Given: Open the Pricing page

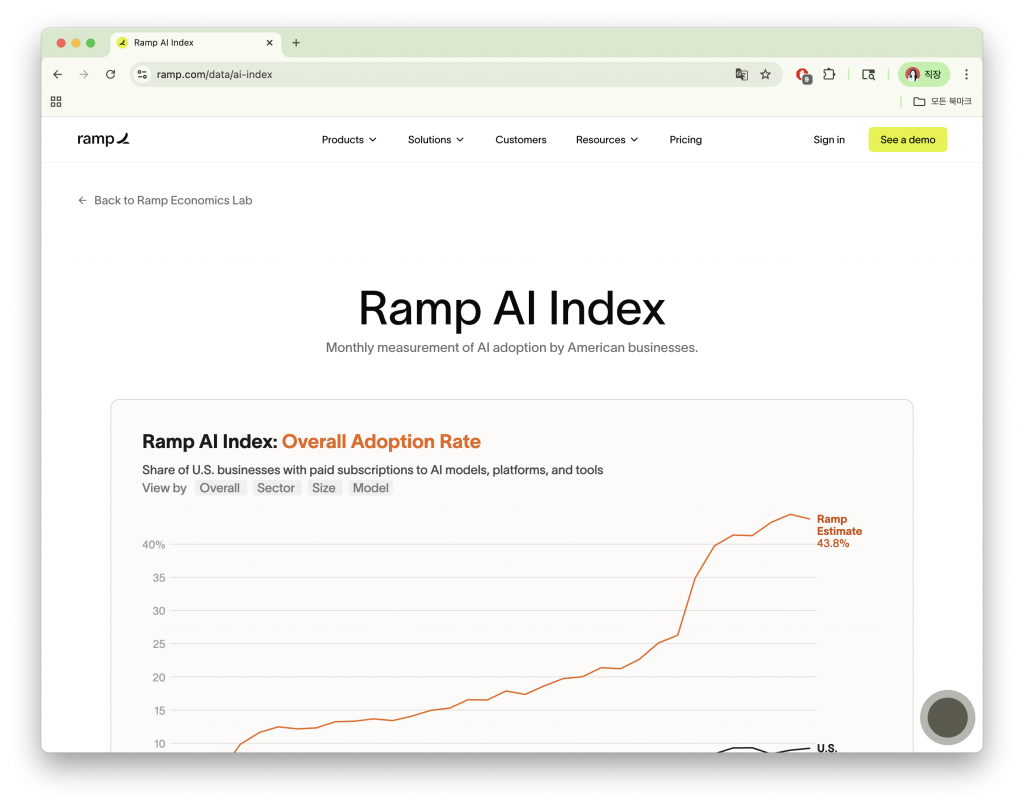Looking at the screenshot, I should point(685,140).
